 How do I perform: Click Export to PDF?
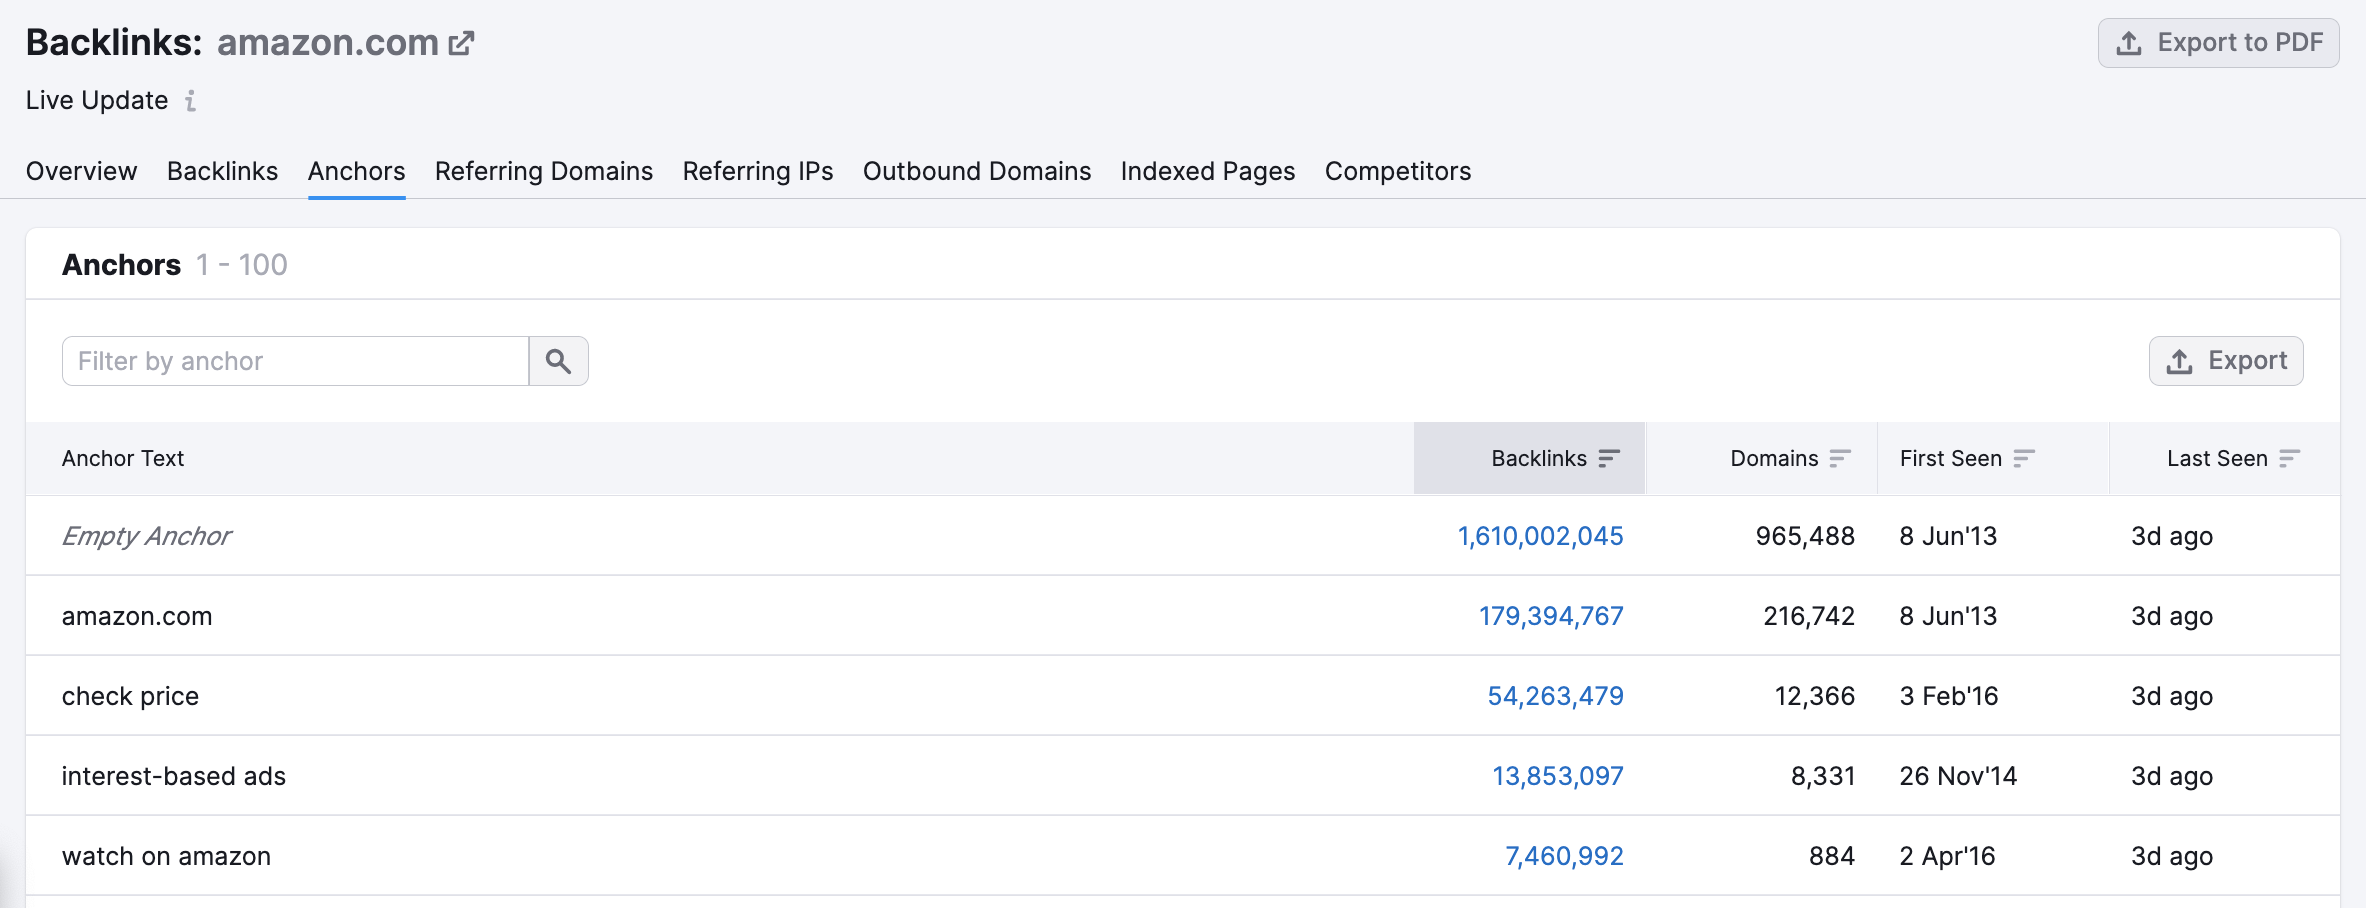pos(2218,42)
